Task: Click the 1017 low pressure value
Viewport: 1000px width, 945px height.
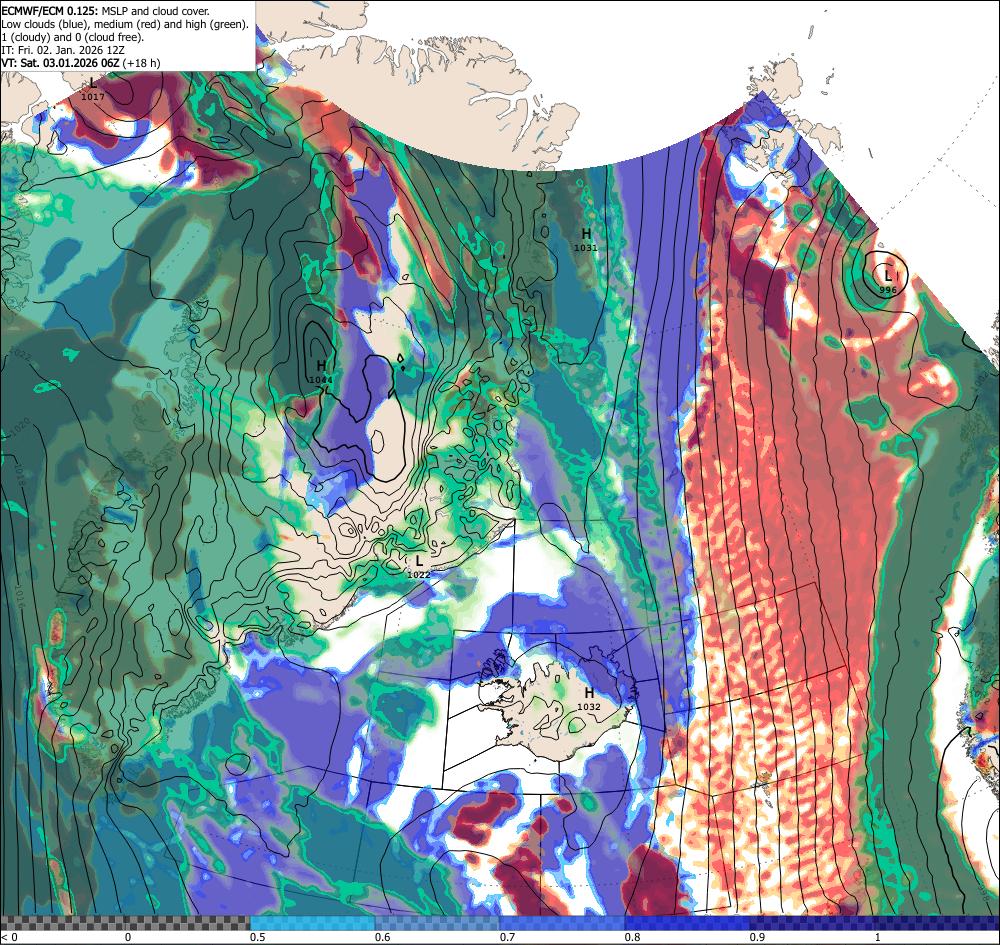Action: click(92, 97)
